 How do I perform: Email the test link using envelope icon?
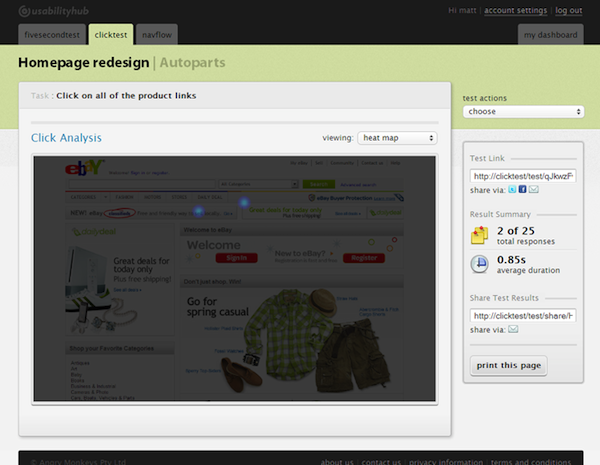[534, 189]
